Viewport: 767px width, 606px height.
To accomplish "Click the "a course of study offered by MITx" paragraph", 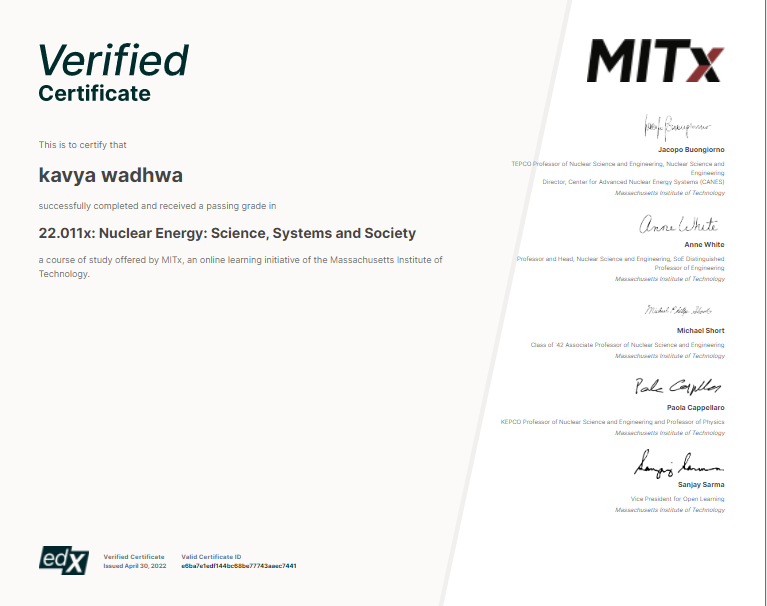I will point(241,267).
